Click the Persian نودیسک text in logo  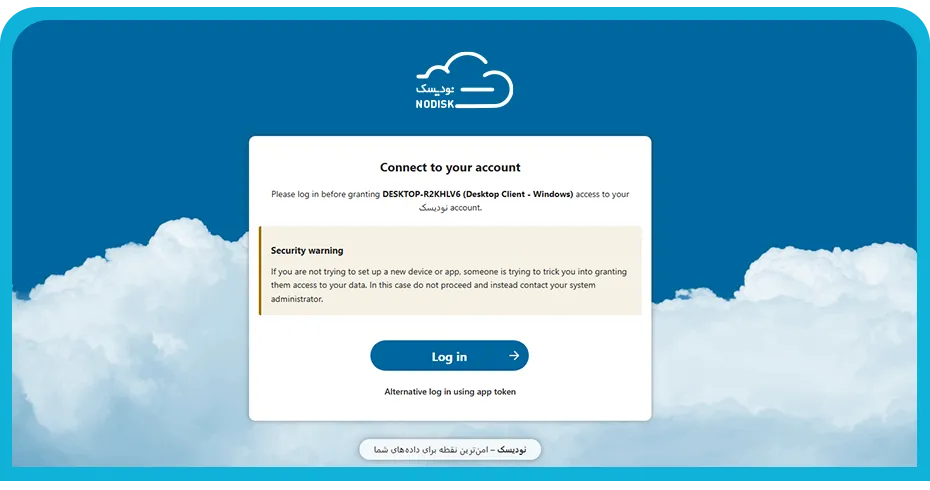click(x=435, y=89)
